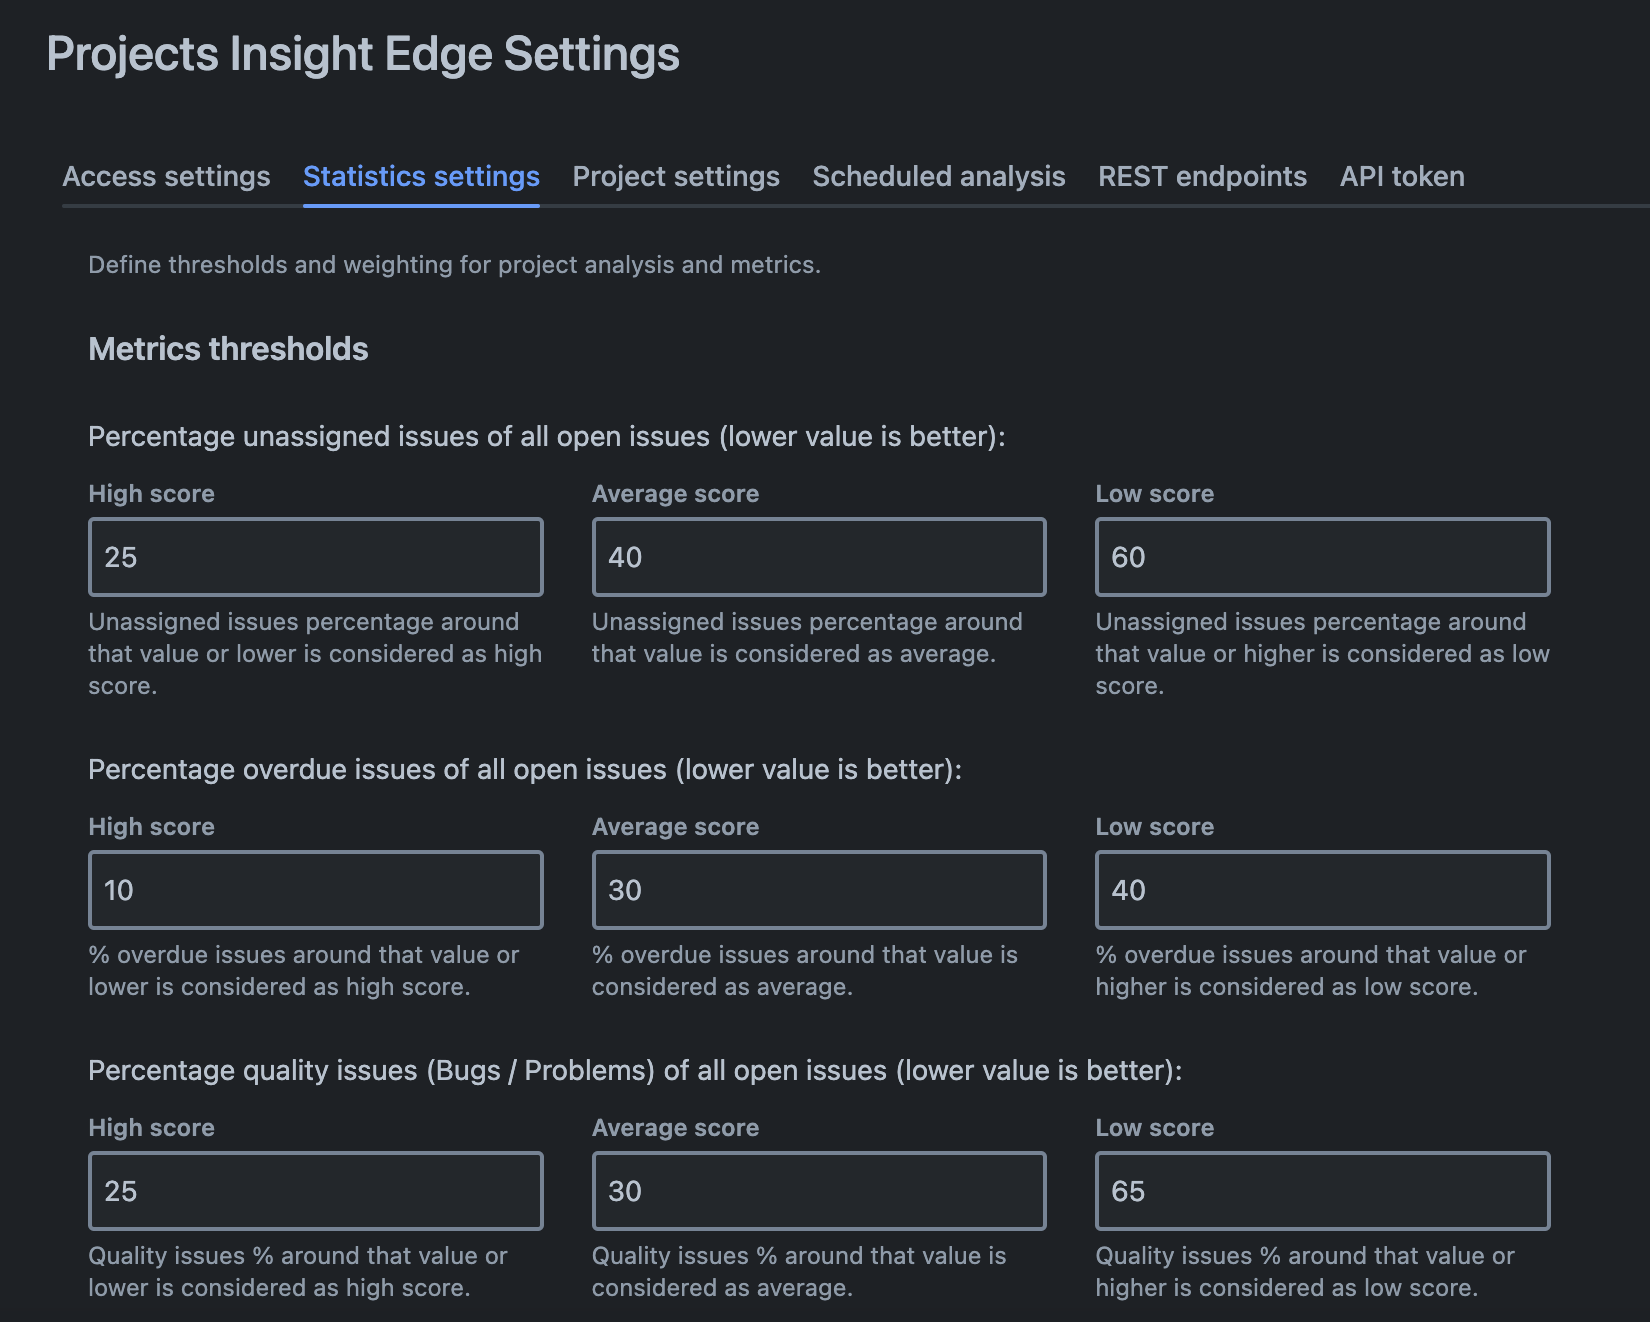Select quality issues Low score field
Image resolution: width=1650 pixels, height=1322 pixels.
pos(1322,1191)
